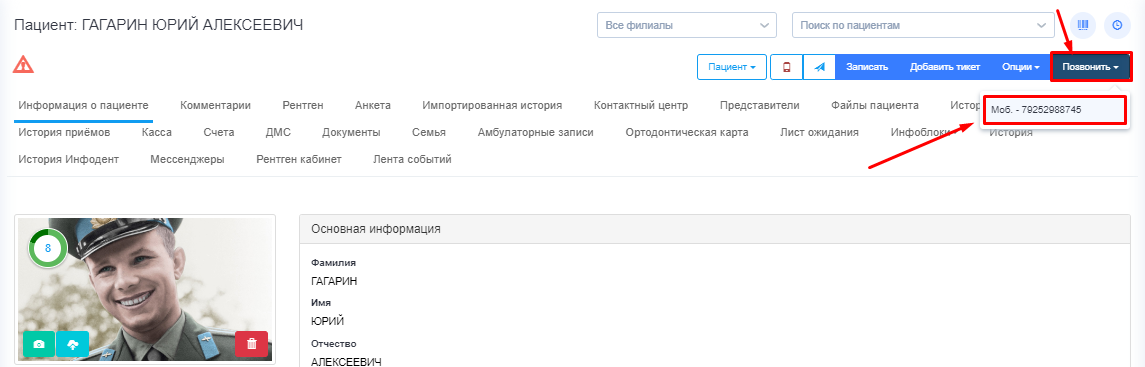This screenshot has height=367, width=1145.
Task: Click the red mobile phone icon button
Action: click(786, 66)
